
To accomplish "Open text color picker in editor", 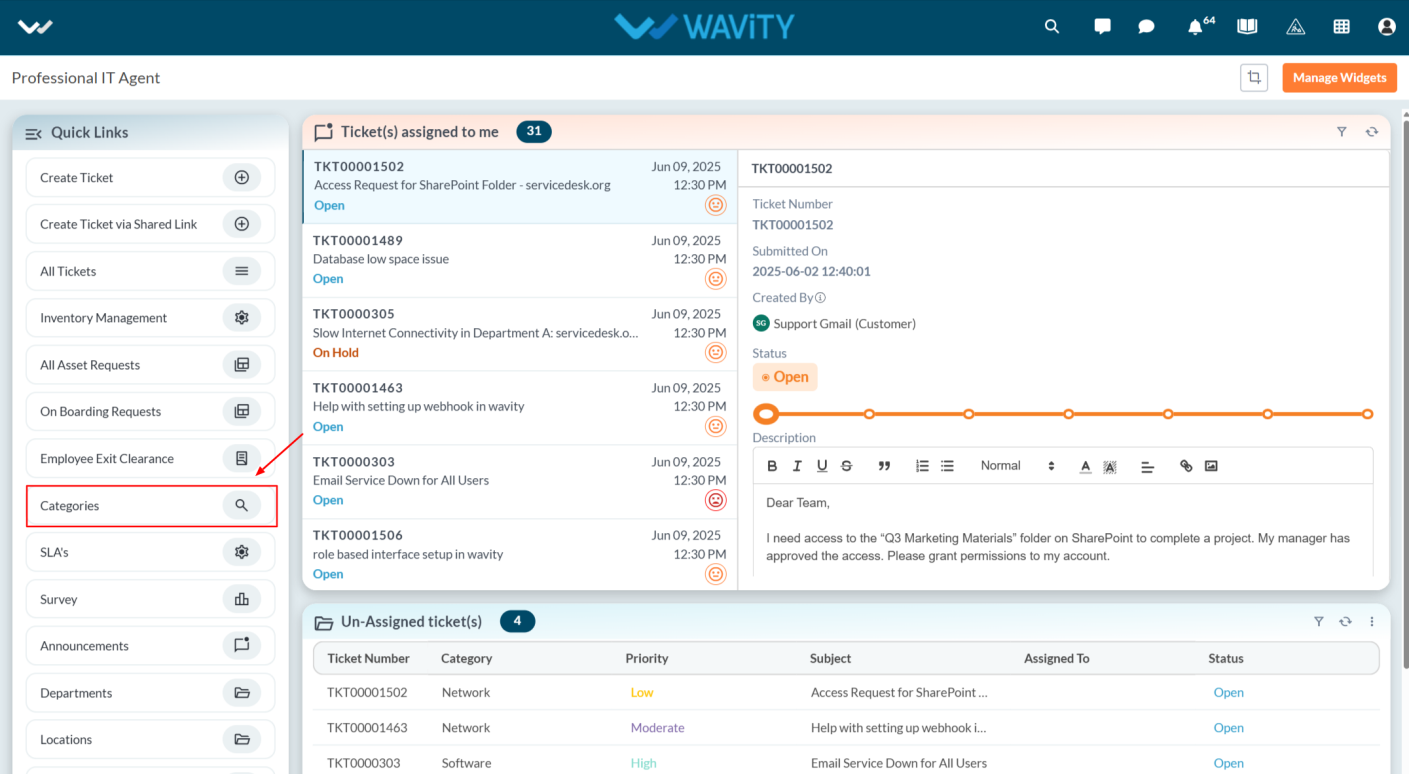I will (1085, 466).
